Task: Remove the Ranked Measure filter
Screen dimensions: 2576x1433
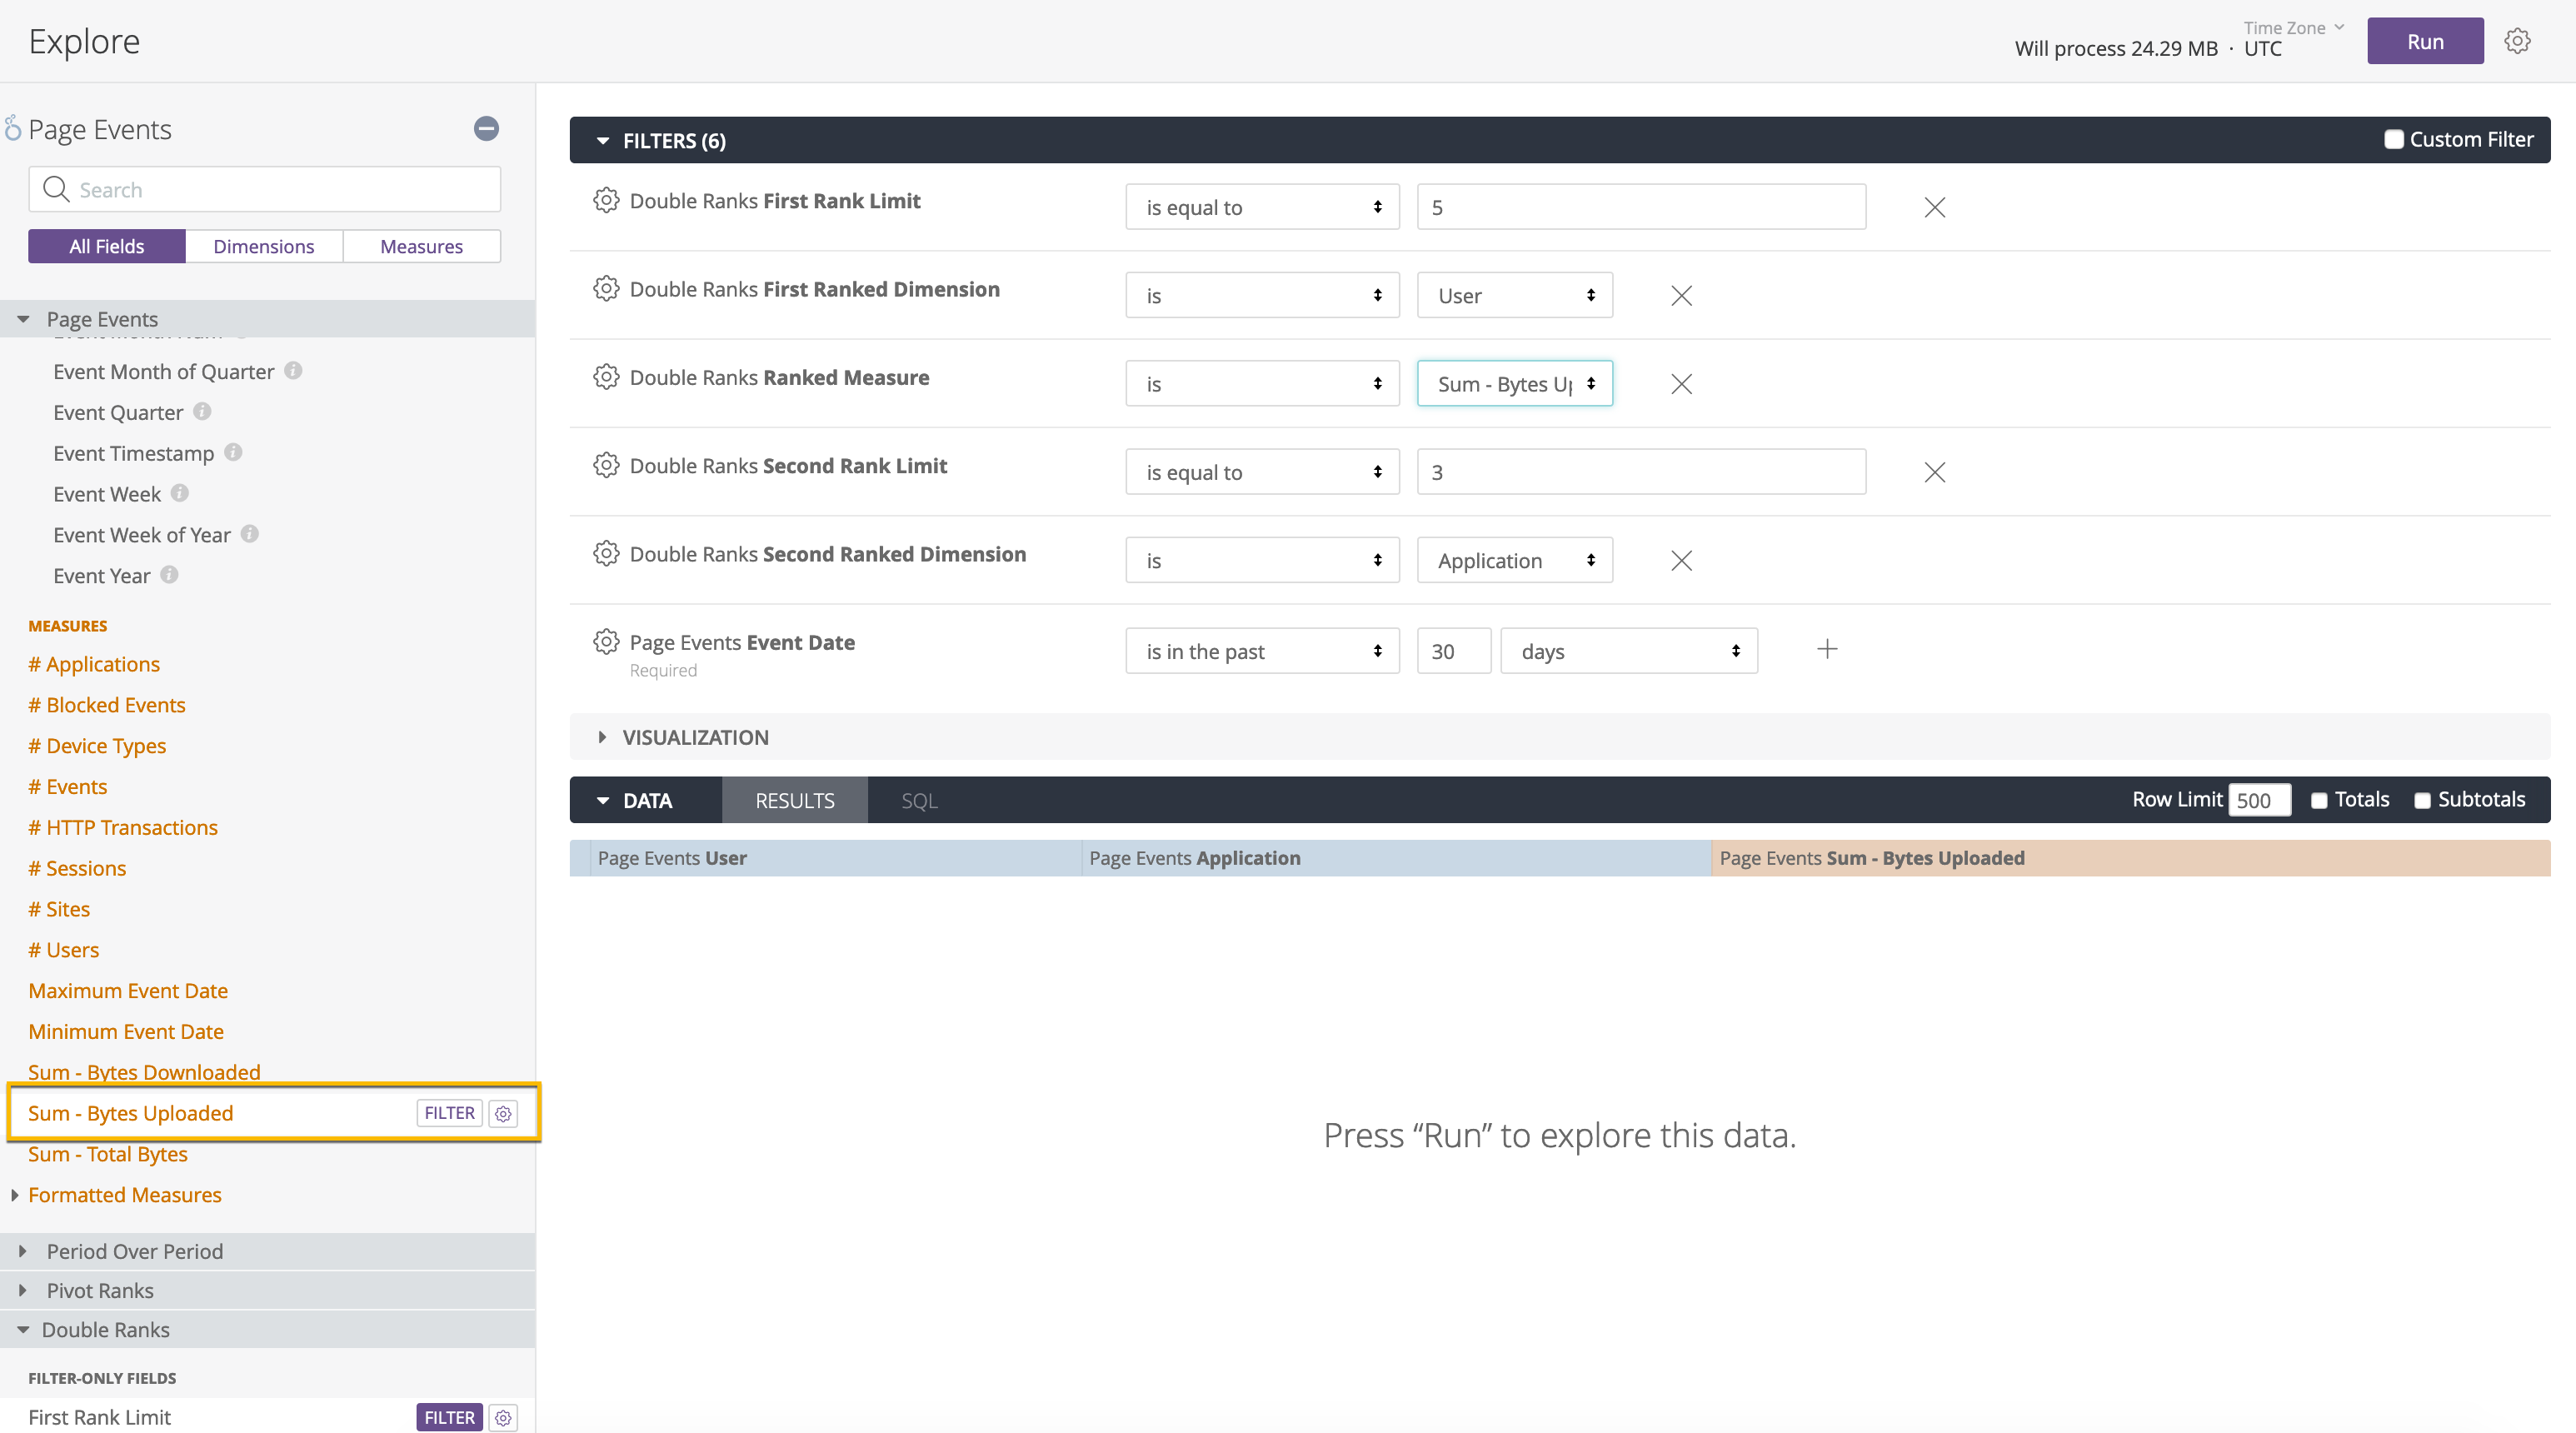Action: pos(1681,384)
